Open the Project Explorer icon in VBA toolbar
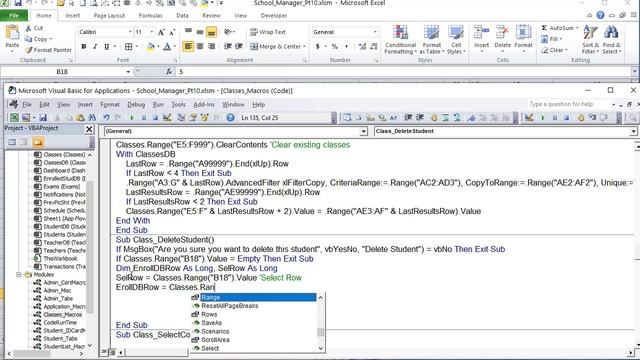Viewport: 640px width, 360px height. pos(181,118)
